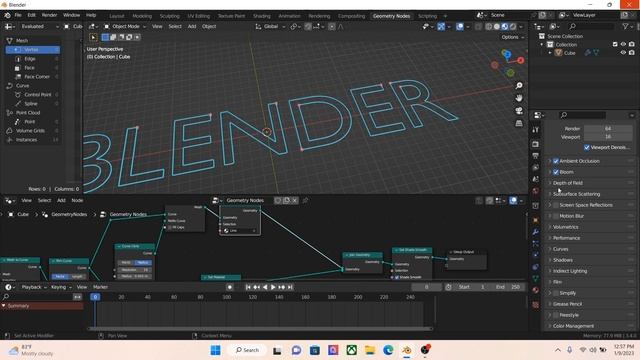Enable solid viewport shading icon
The image size is (640, 360).
[497, 27]
